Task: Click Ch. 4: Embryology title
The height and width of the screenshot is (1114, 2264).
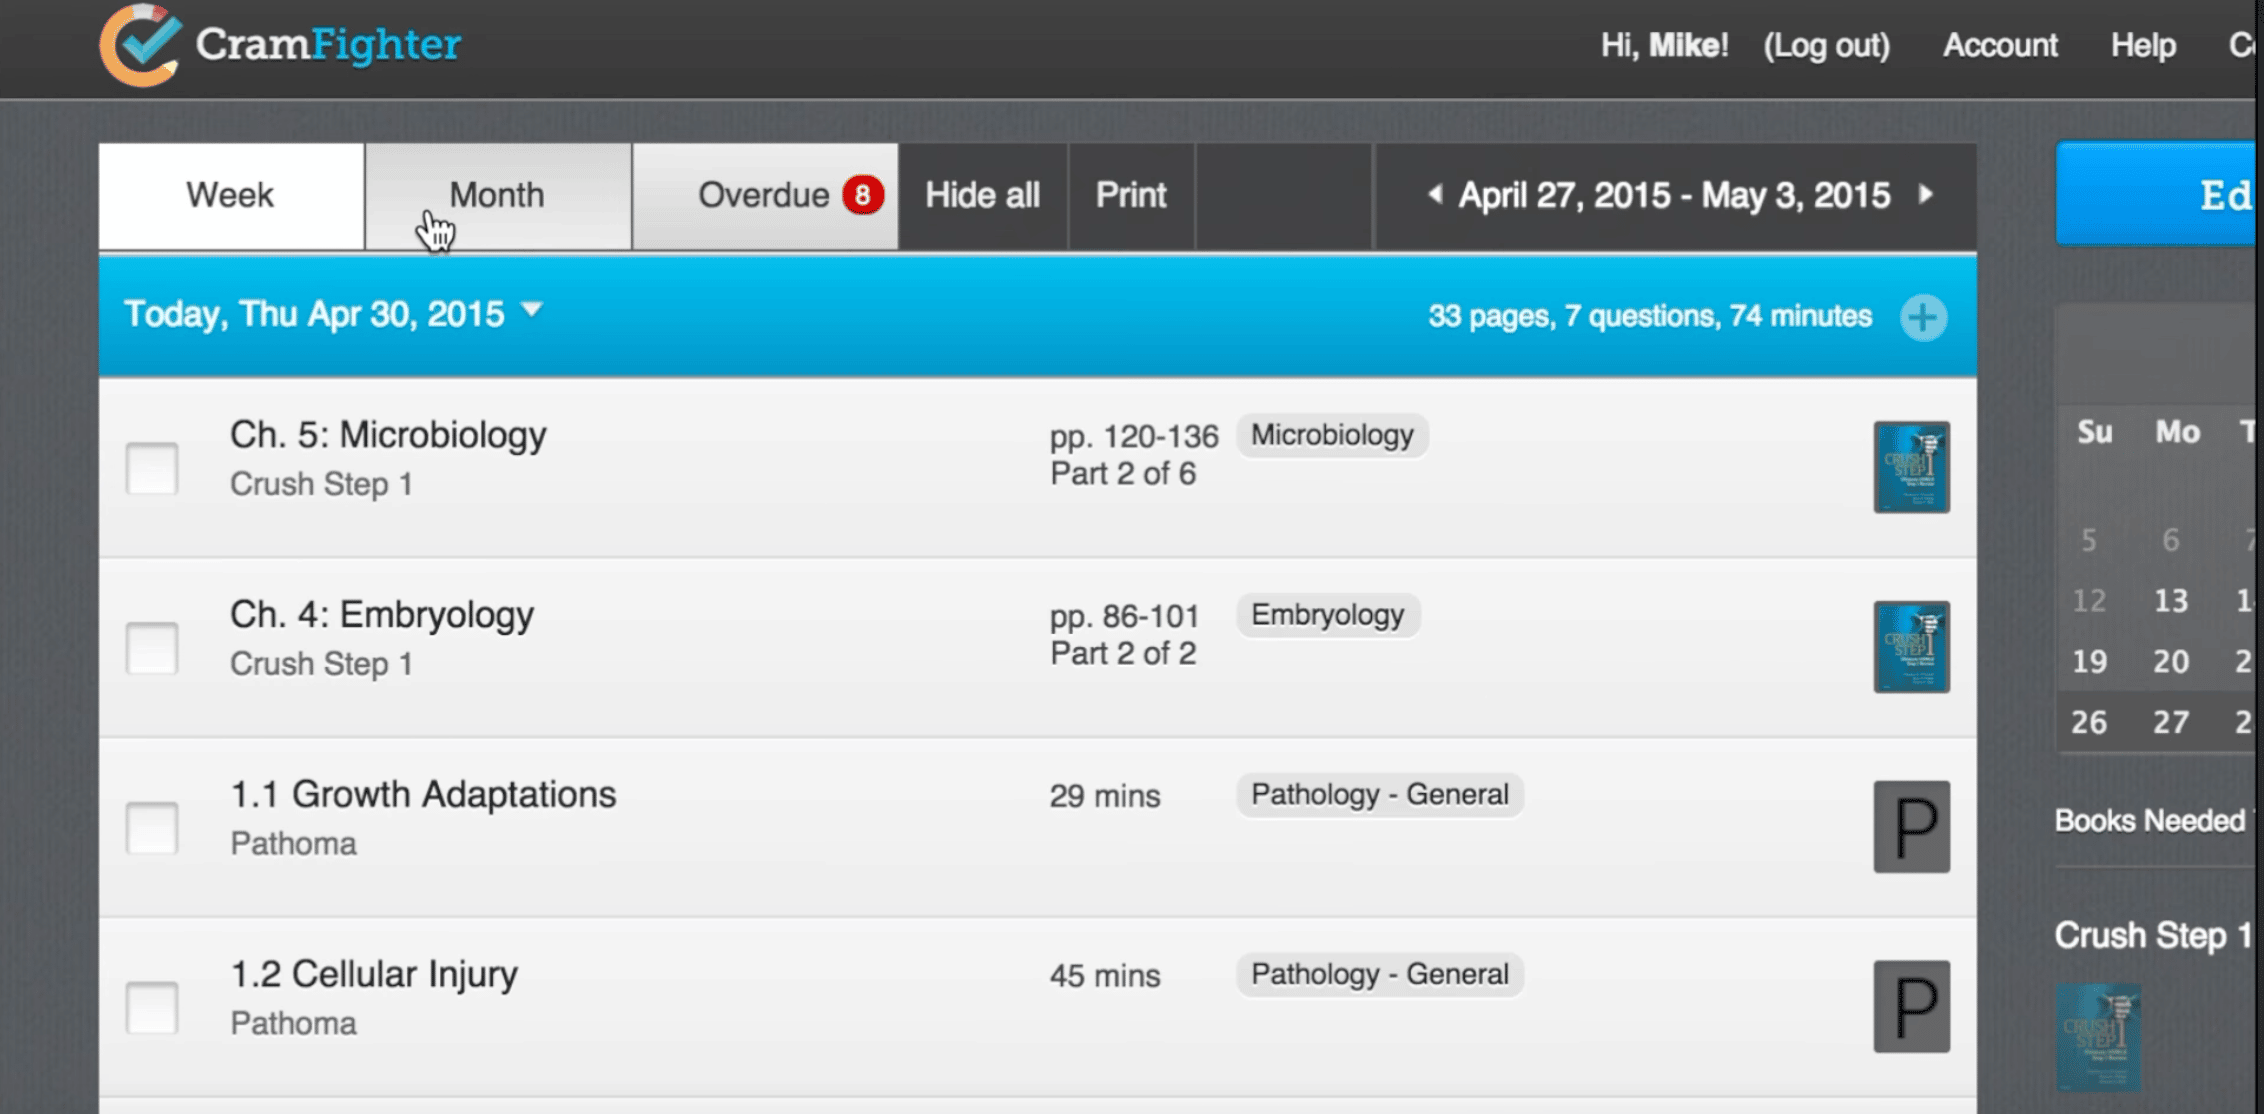Action: tap(382, 615)
